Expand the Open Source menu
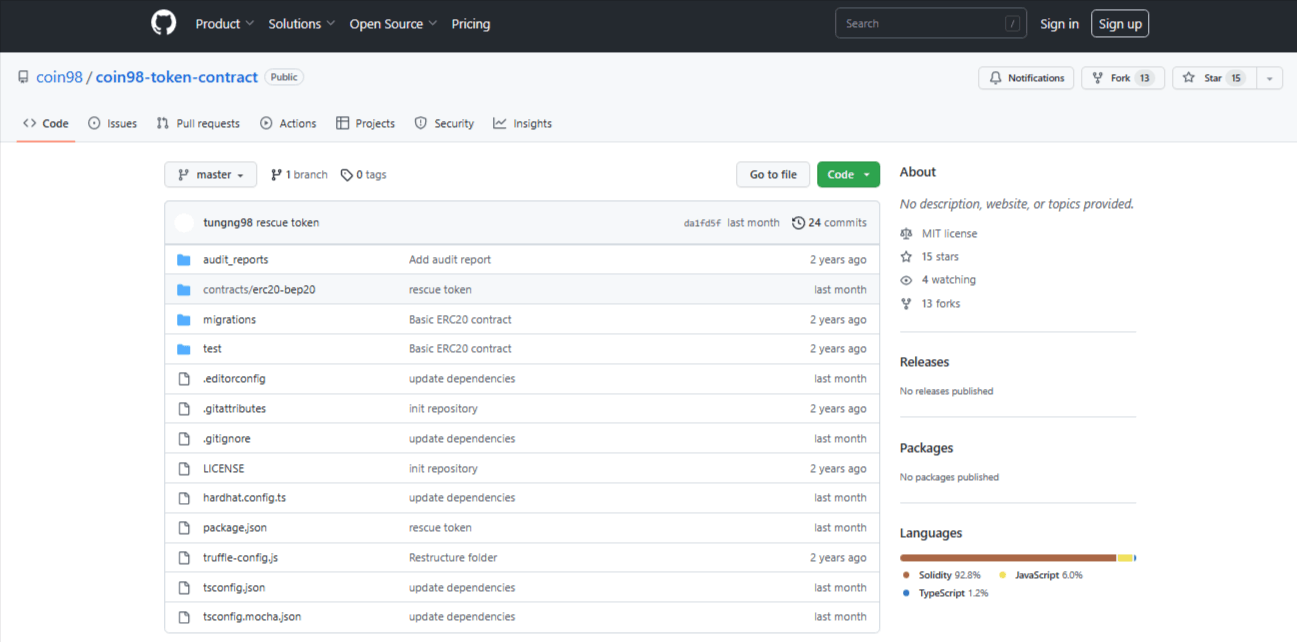 [393, 24]
